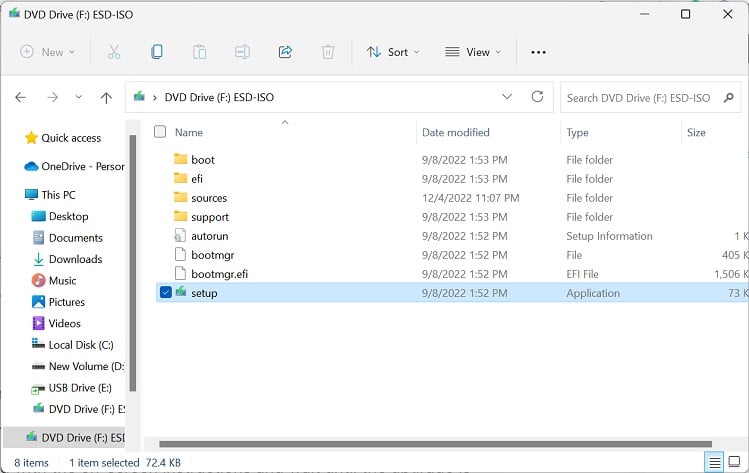Screen dimensions: 749x473
Task: Open Downloads in navigation pane
Action: point(67,259)
